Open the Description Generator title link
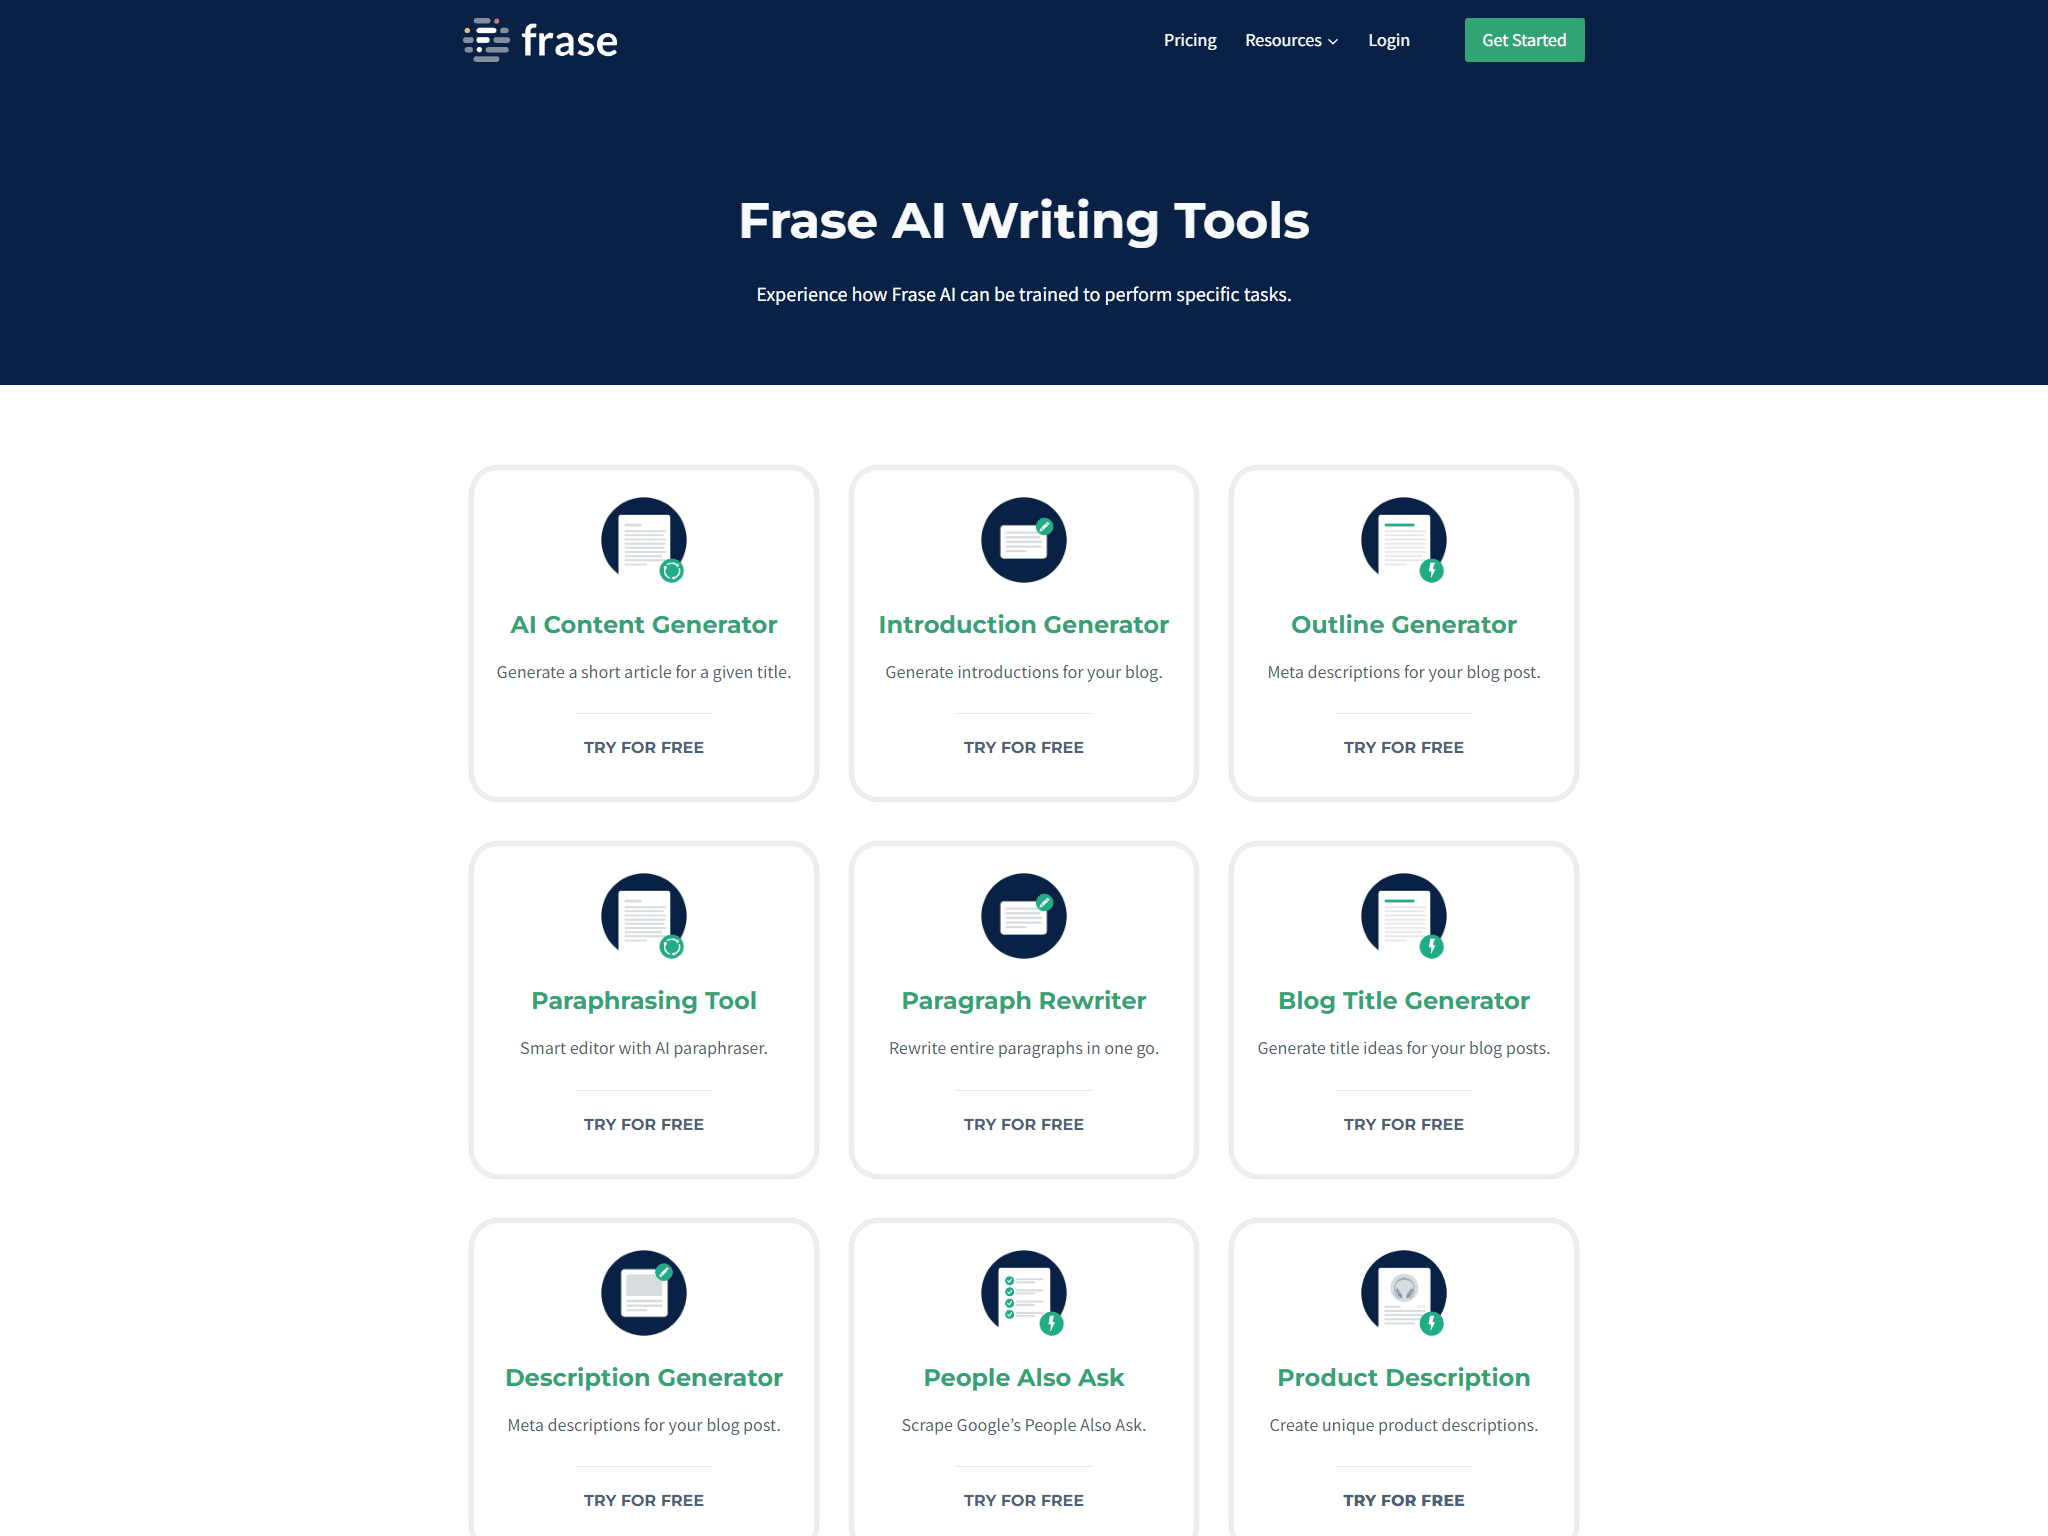 tap(644, 1378)
